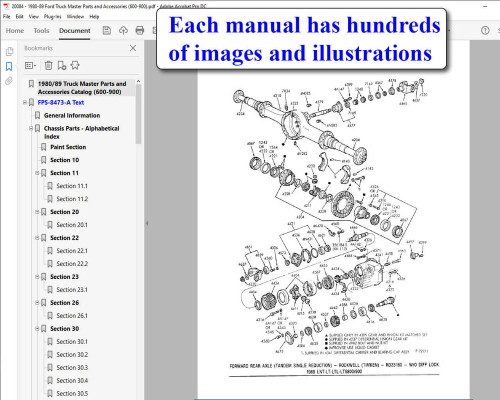This screenshot has height=400, width=500.
Task: Click the find bookmark icon with the star
Action: [x=75, y=65]
